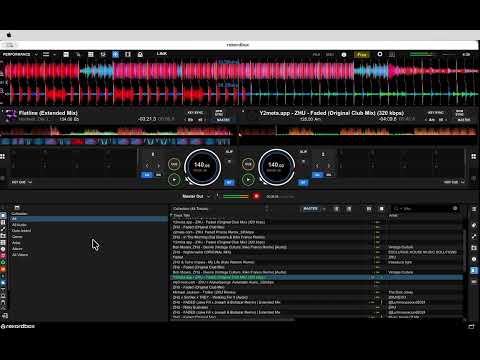
Task: Open the left HOT CUE pad mode dropdown
Action: 22,182
